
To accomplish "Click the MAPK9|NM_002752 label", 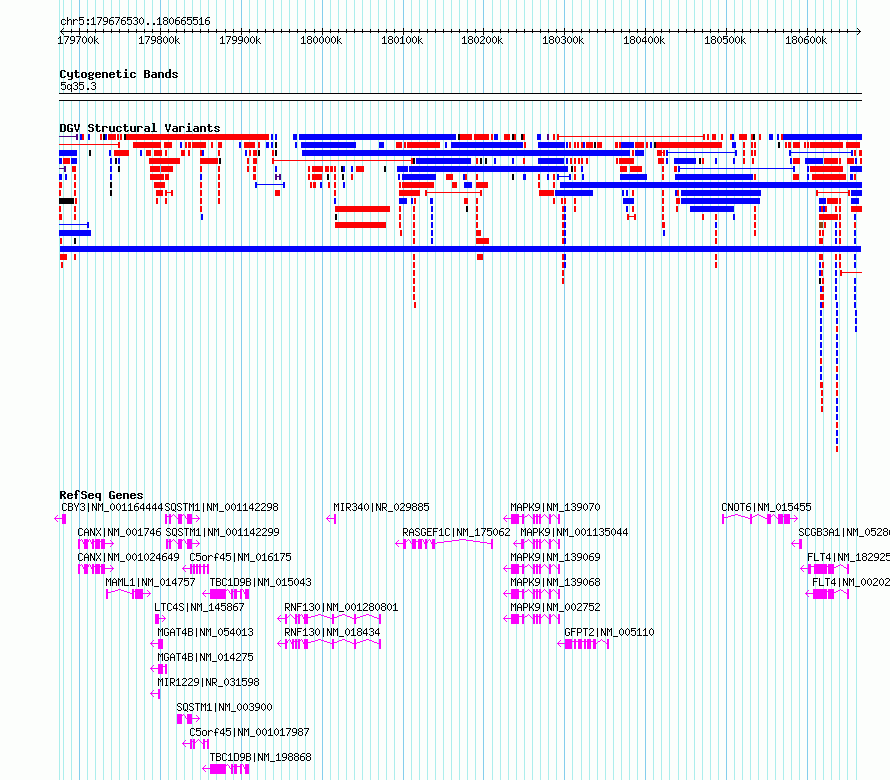I will tap(555, 607).
